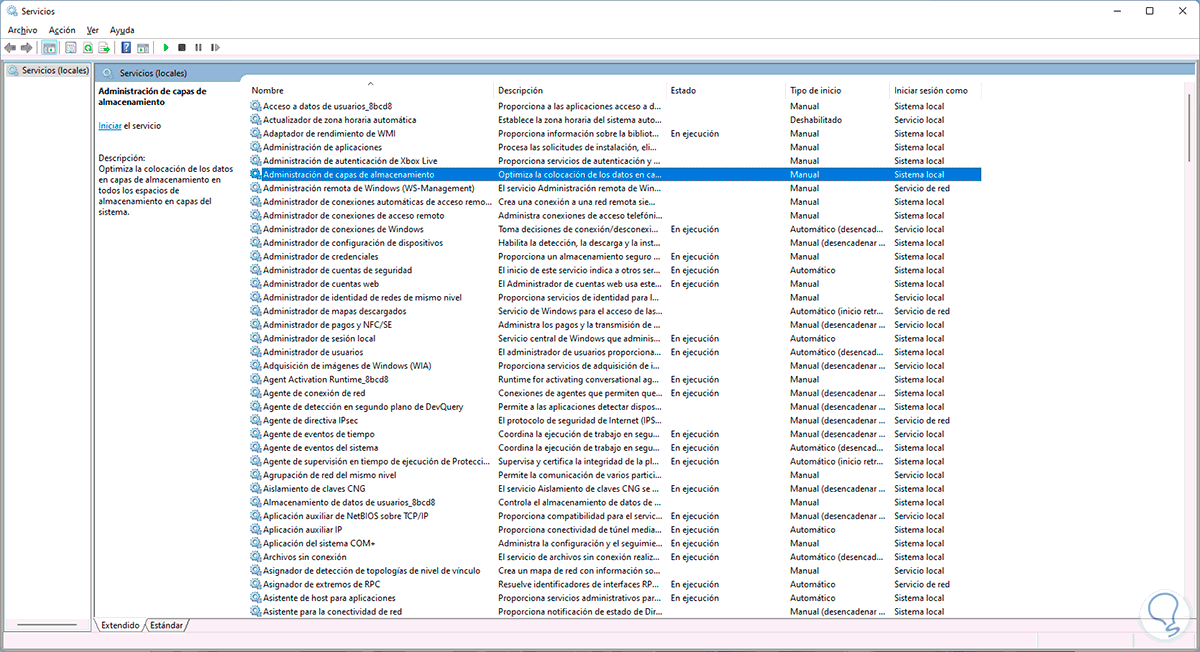Click the gear icon of Agente de directiva IPsec
Screen dimensions: 1200x652
pyautogui.click(x=255, y=420)
